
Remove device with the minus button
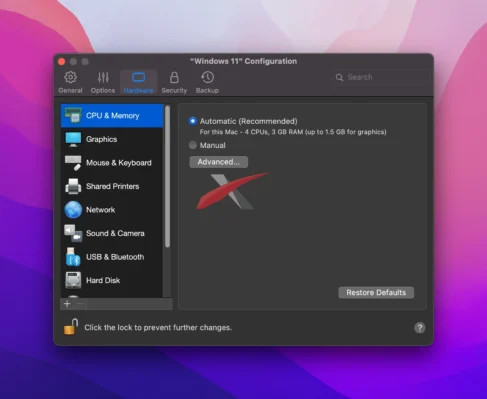(x=80, y=304)
